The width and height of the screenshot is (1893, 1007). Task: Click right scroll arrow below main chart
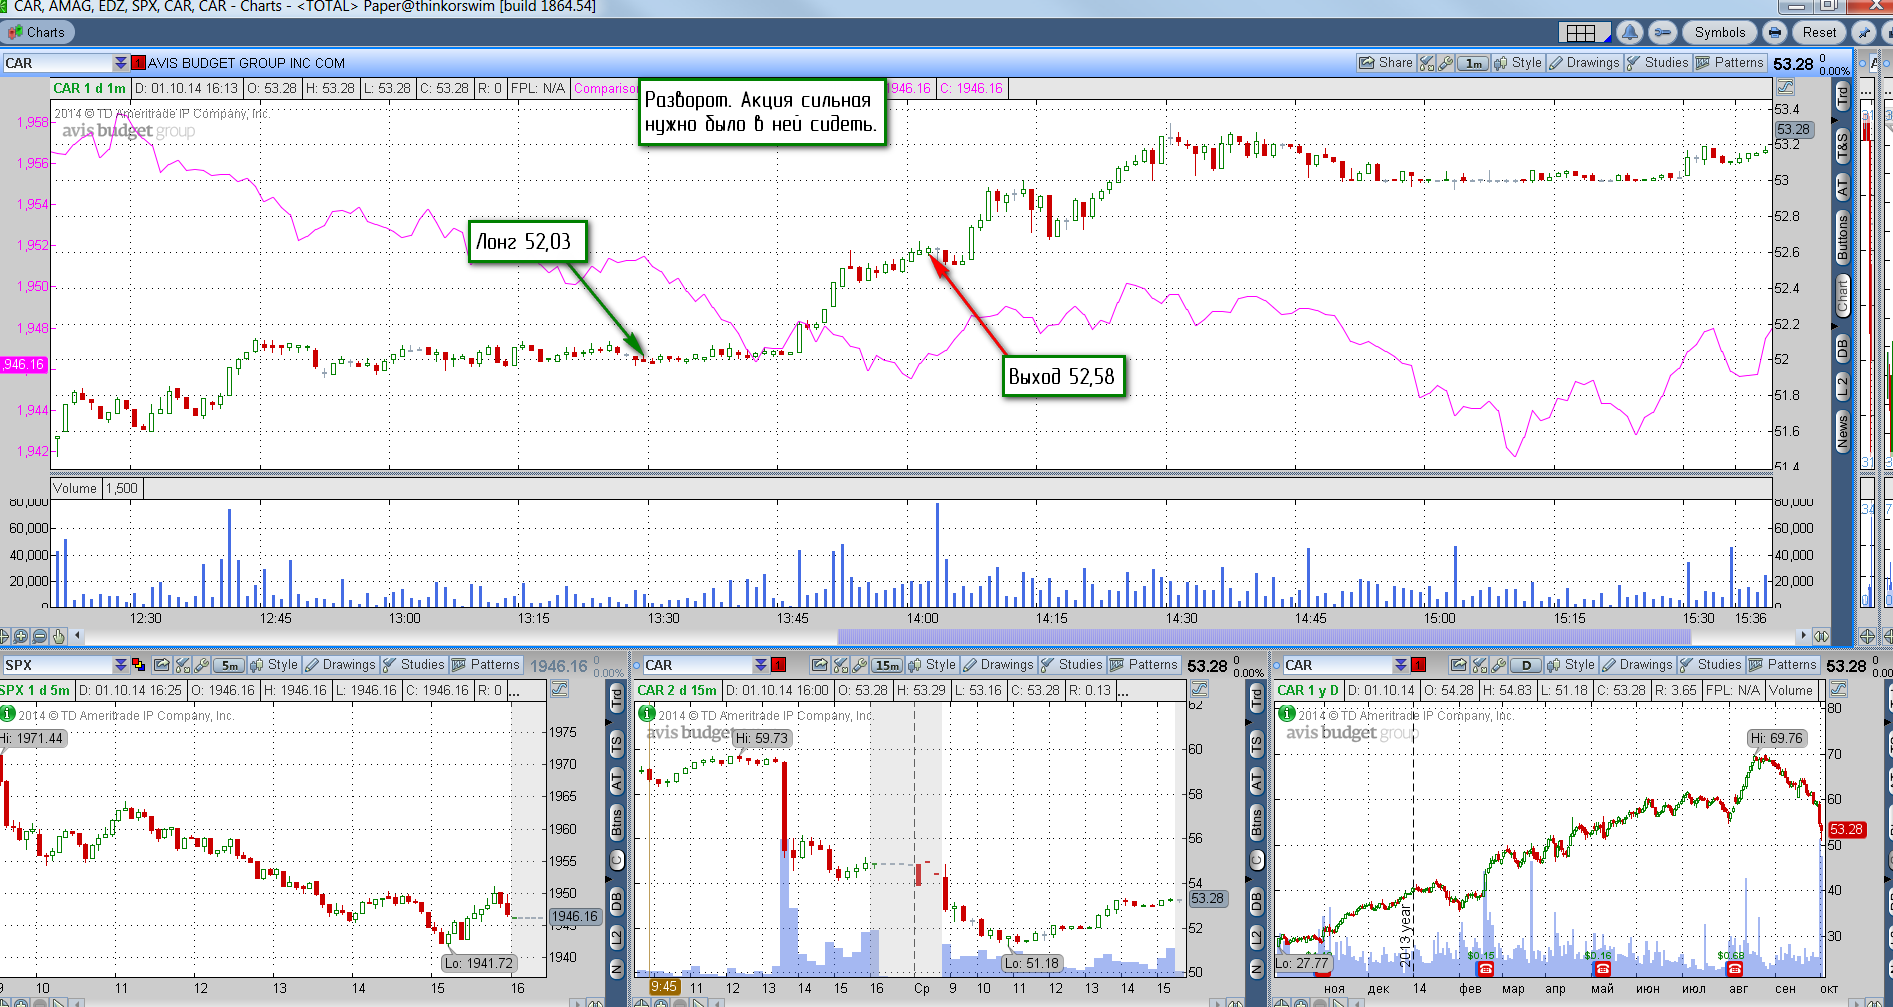coord(1803,636)
